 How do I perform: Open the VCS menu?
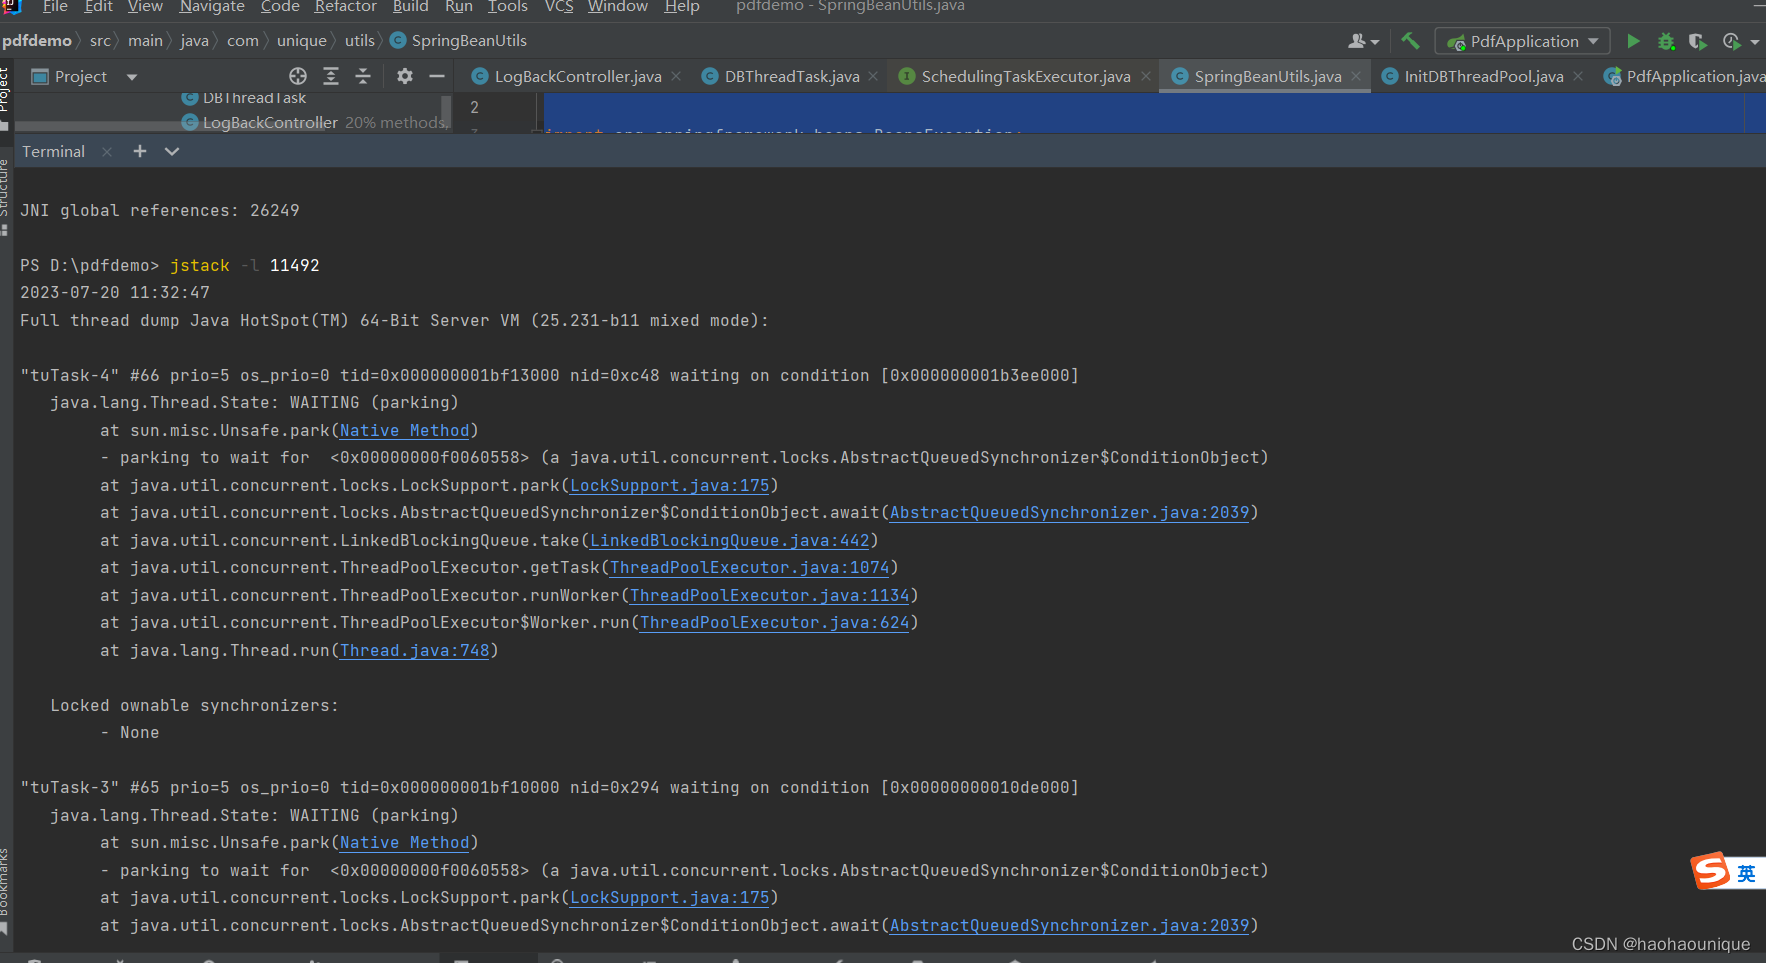coord(559,7)
